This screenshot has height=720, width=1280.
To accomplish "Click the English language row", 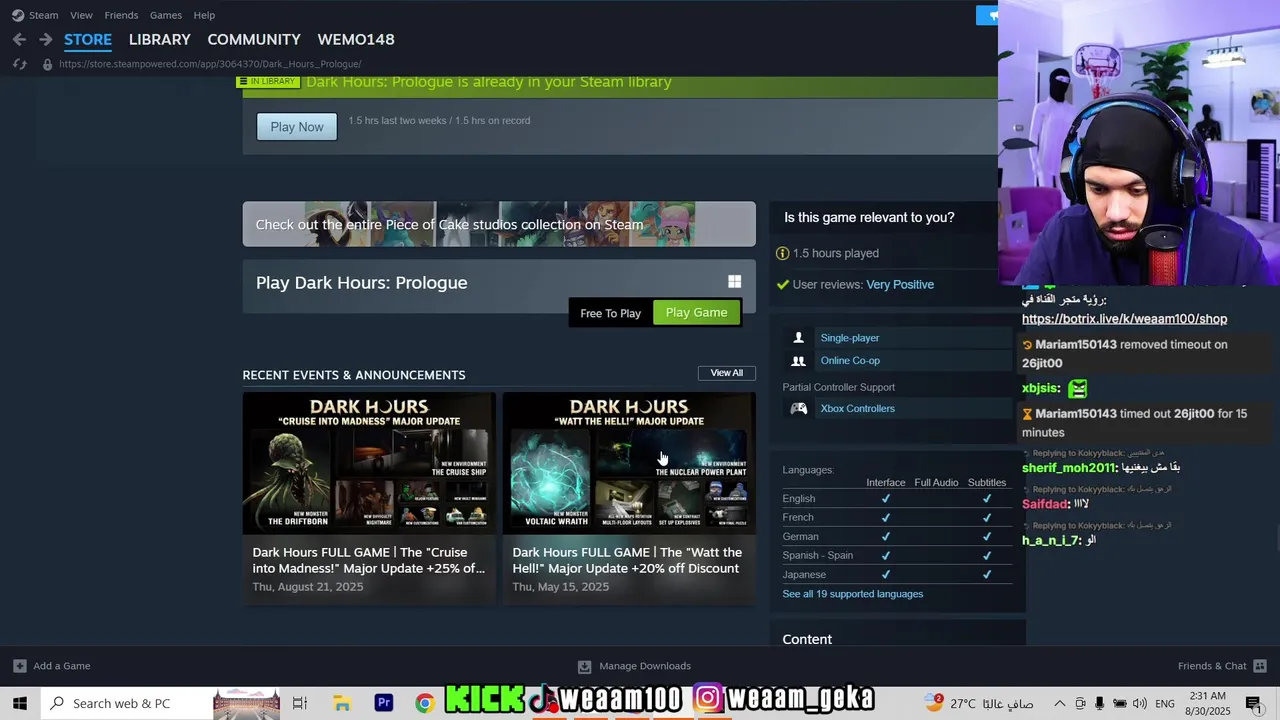I will [x=897, y=499].
